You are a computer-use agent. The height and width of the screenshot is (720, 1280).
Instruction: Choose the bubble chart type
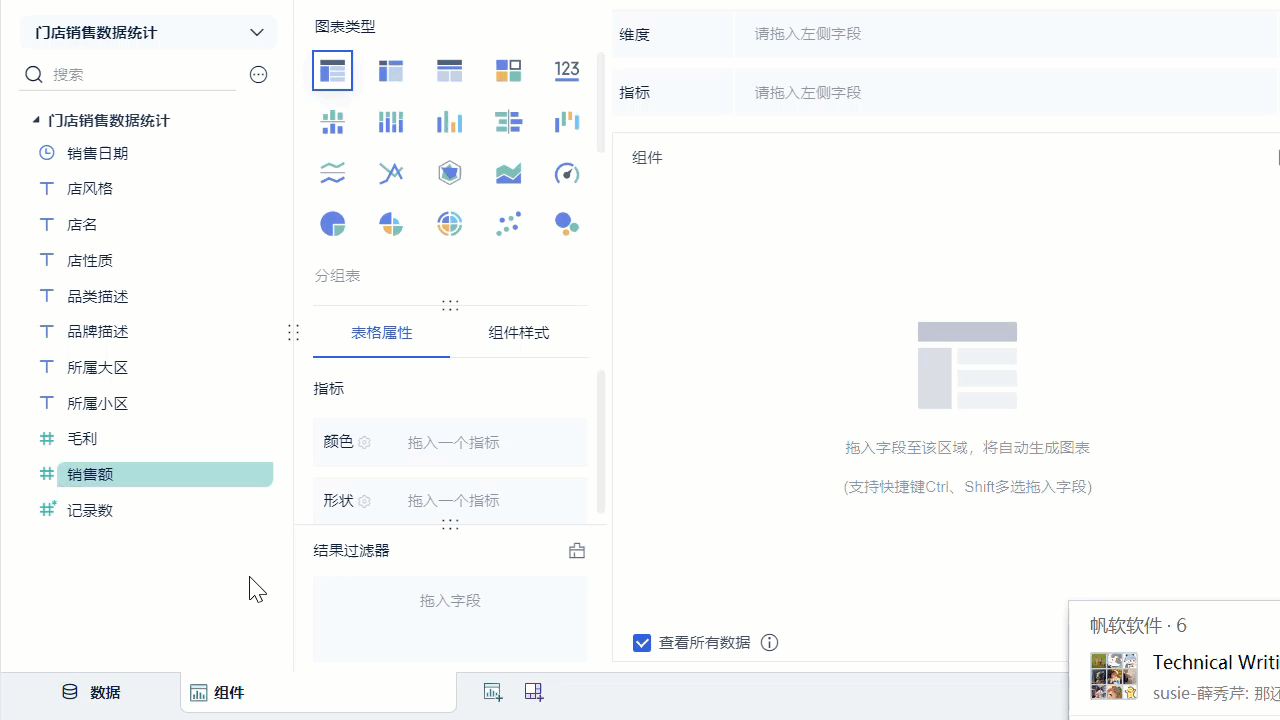pos(566,223)
